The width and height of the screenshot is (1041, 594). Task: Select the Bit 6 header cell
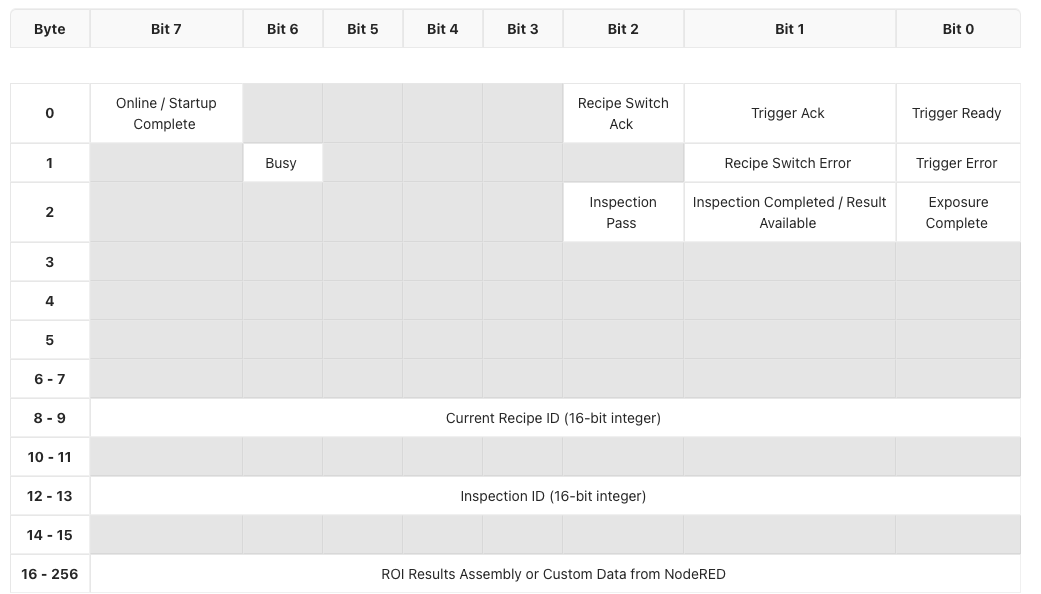(x=282, y=29)
